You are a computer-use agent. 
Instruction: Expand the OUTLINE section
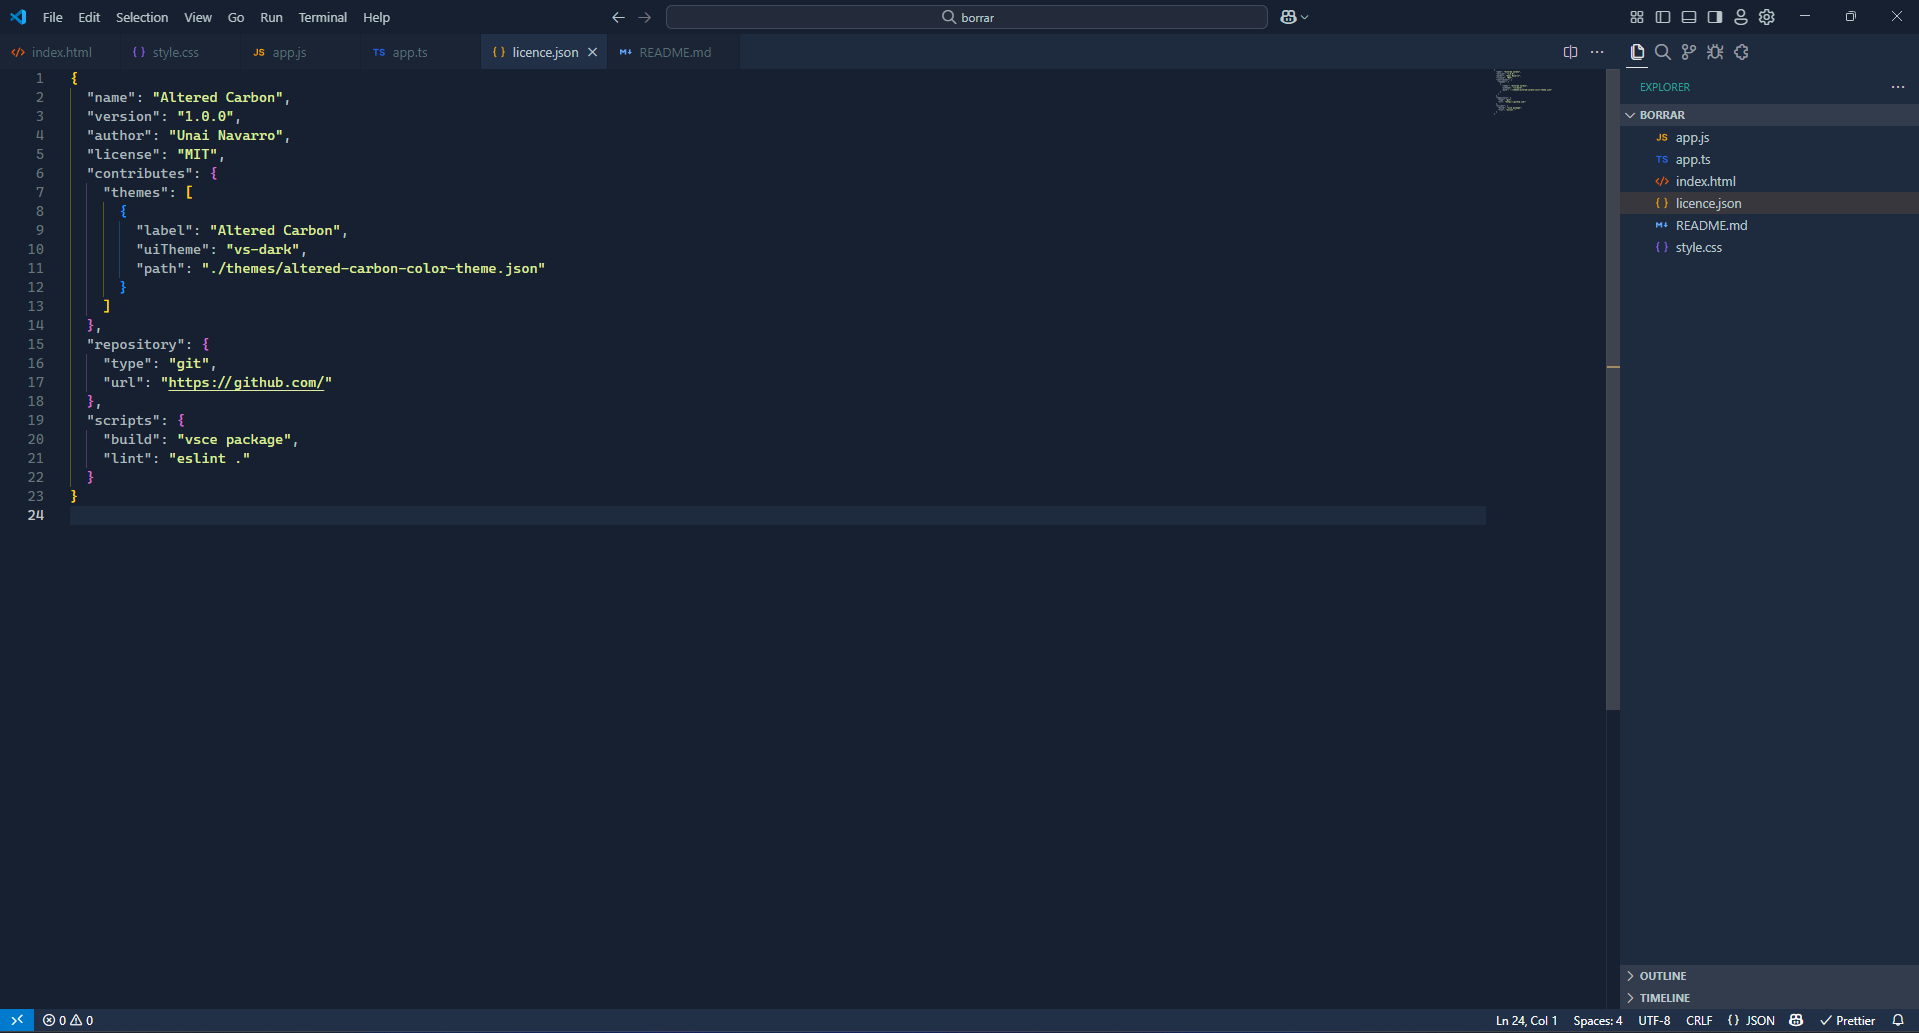[1665, 975]
